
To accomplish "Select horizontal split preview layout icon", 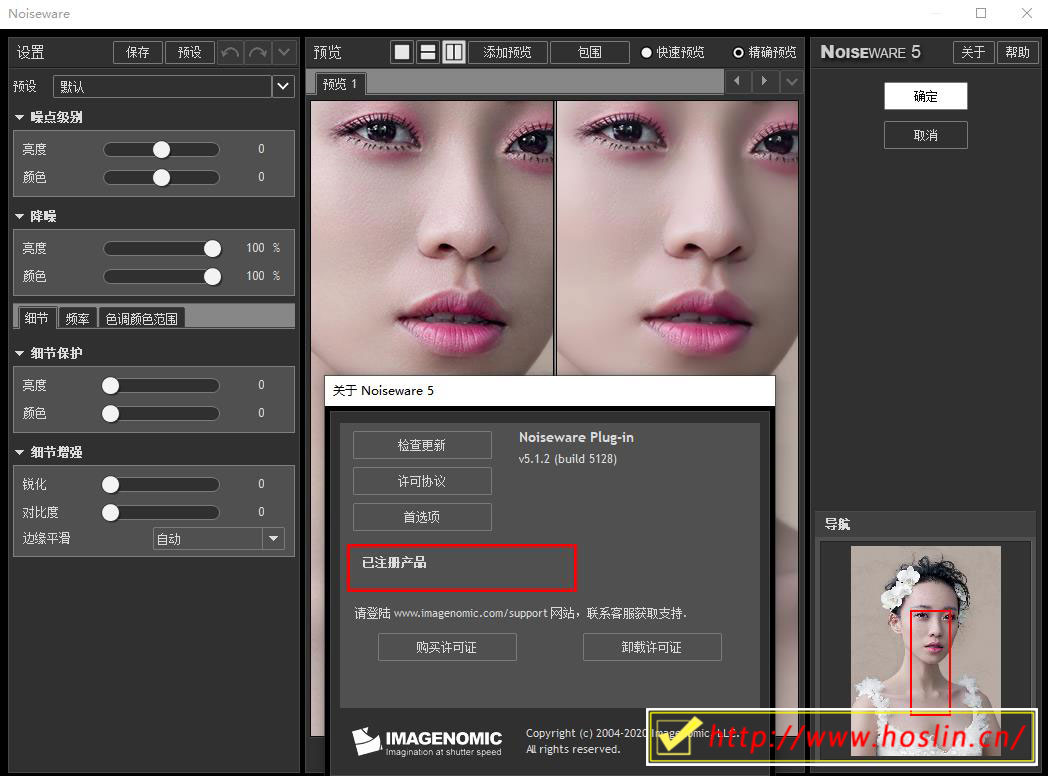I will click(428, 52).
